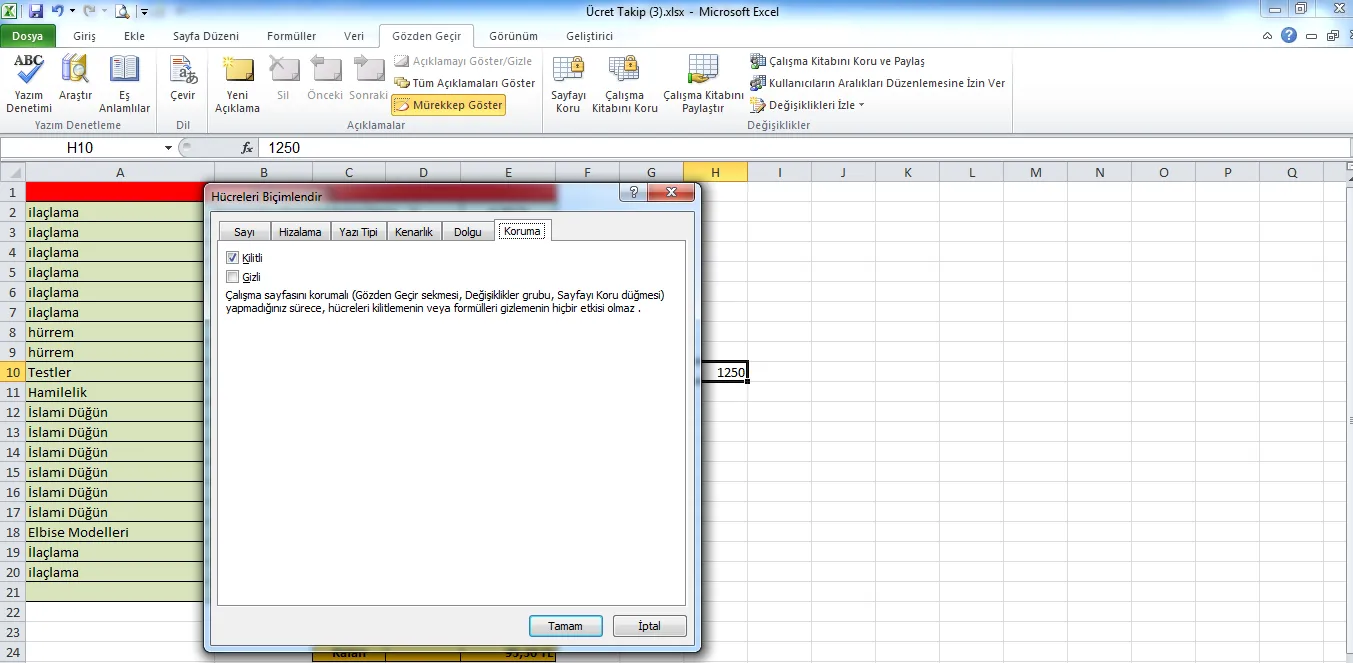Toggle Mürekkep Göster button

click(448, 105)
